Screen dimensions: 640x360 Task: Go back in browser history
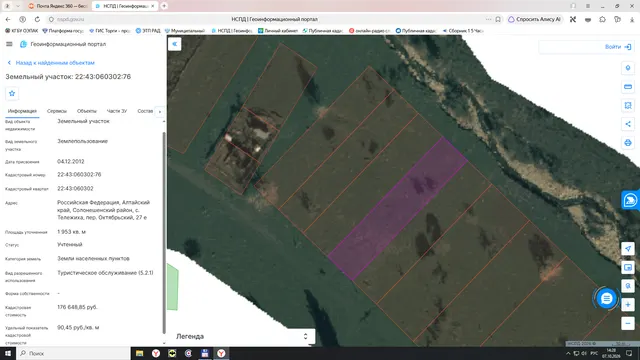coord(8,19)
